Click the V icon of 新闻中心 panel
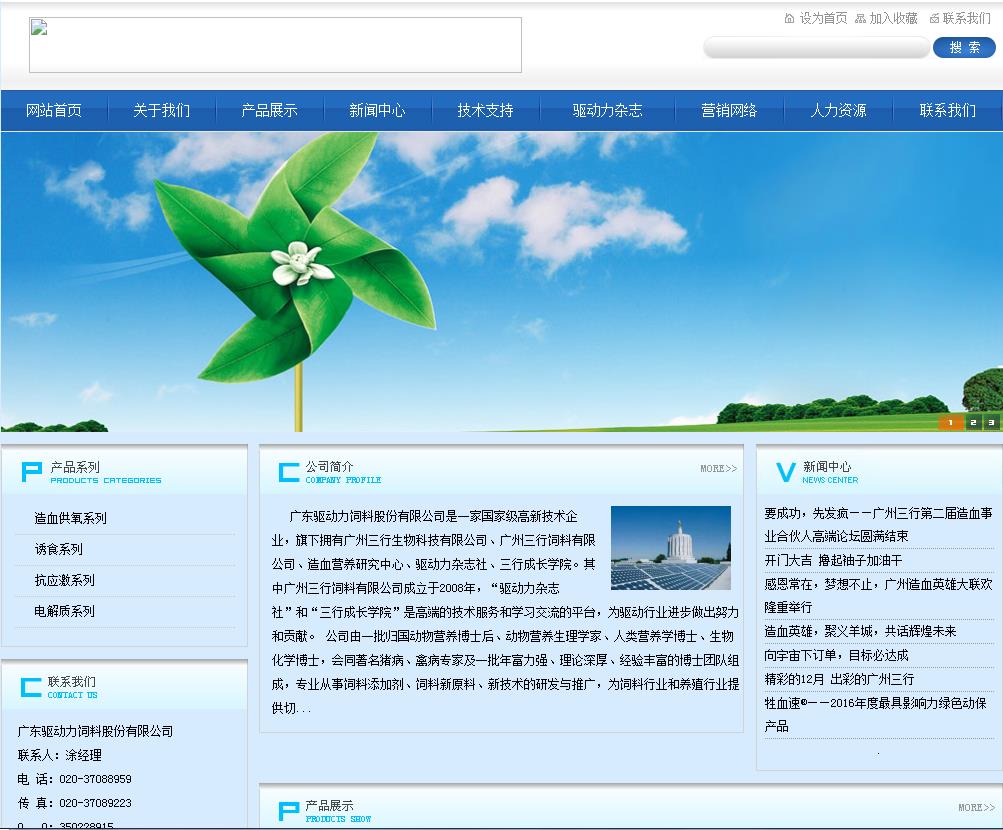The height and width of the screenshot is (830, 1003). coord(786,472)
